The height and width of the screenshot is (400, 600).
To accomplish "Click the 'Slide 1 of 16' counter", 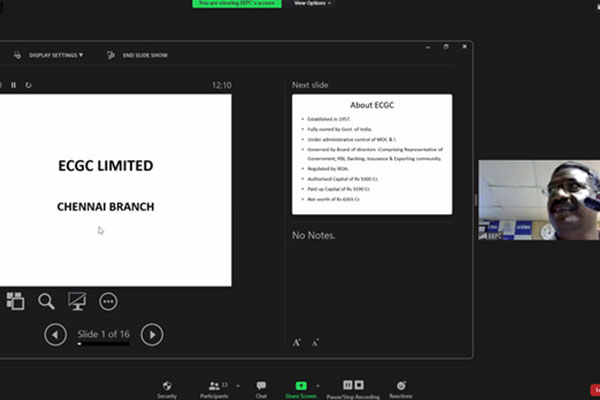I will click(103, 334).
